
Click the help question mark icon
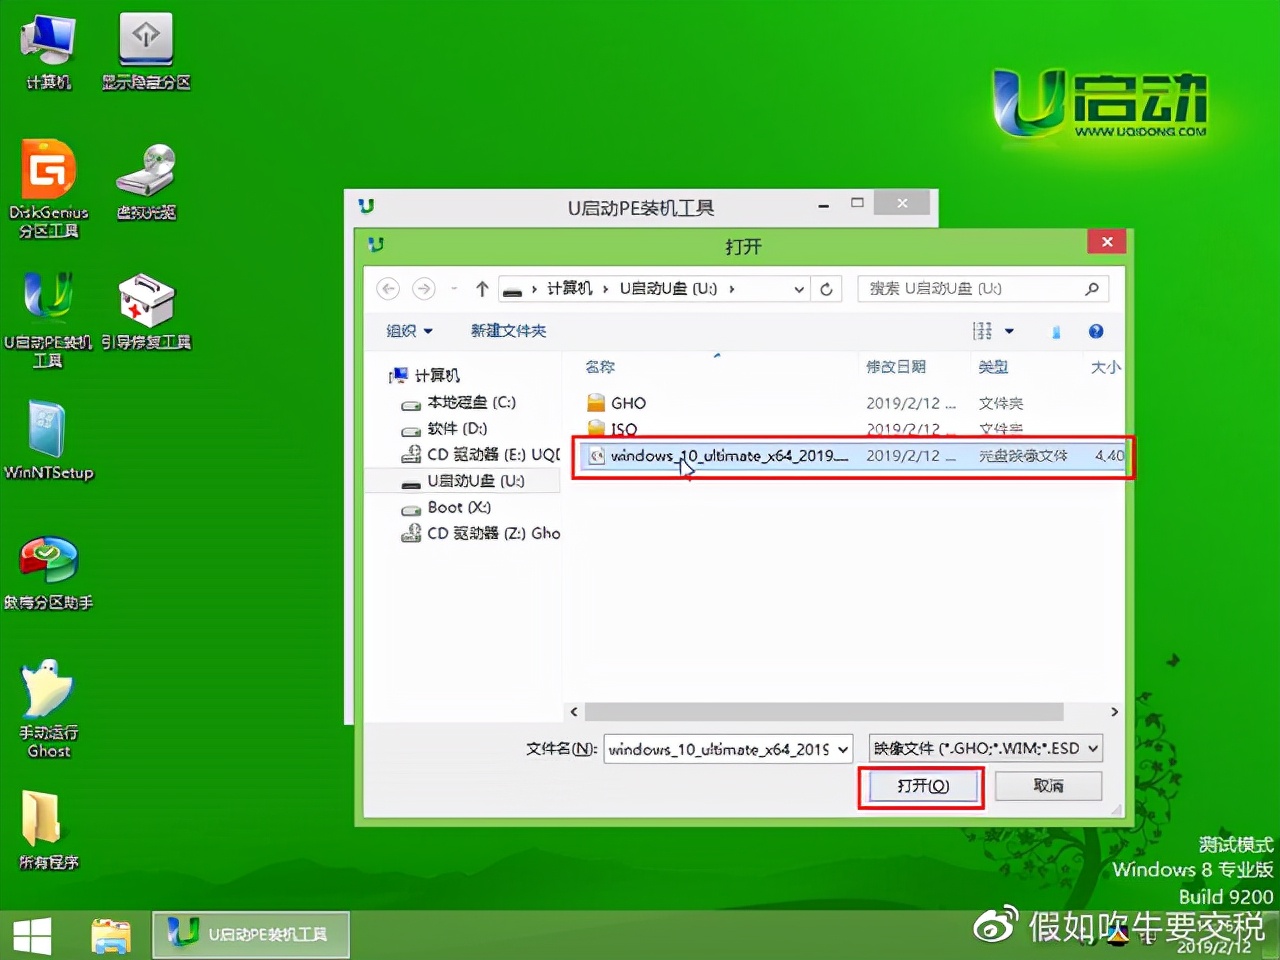point(1096,331)
